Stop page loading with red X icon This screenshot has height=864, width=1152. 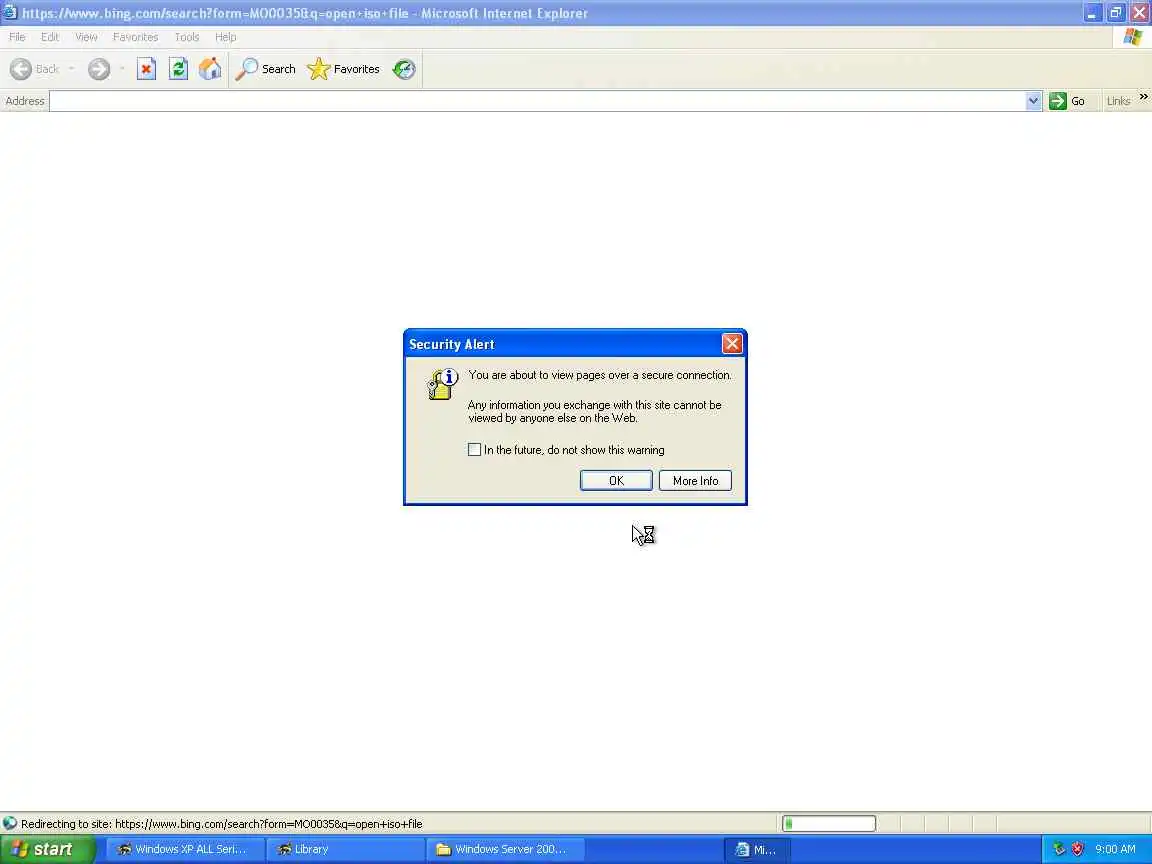(x=146, y=69)
